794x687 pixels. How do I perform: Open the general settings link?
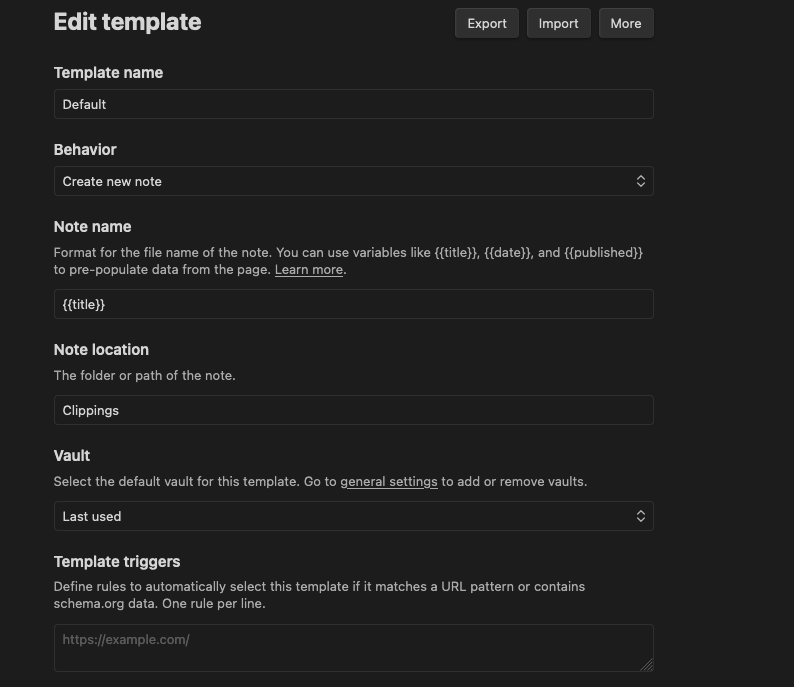point(389,482)
